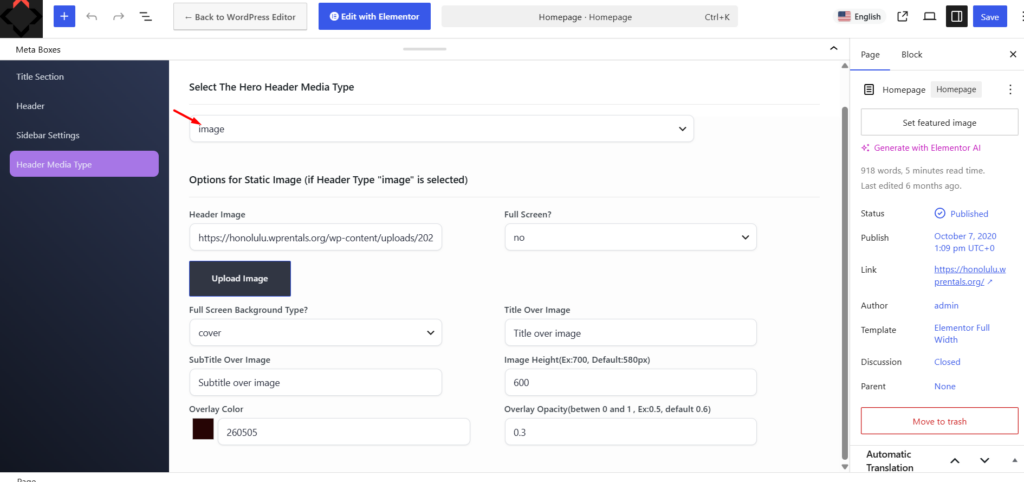The height and width of the screenshot is (482, 1024).
Task: Click the Title Over Image field
Action: [630, 332]
